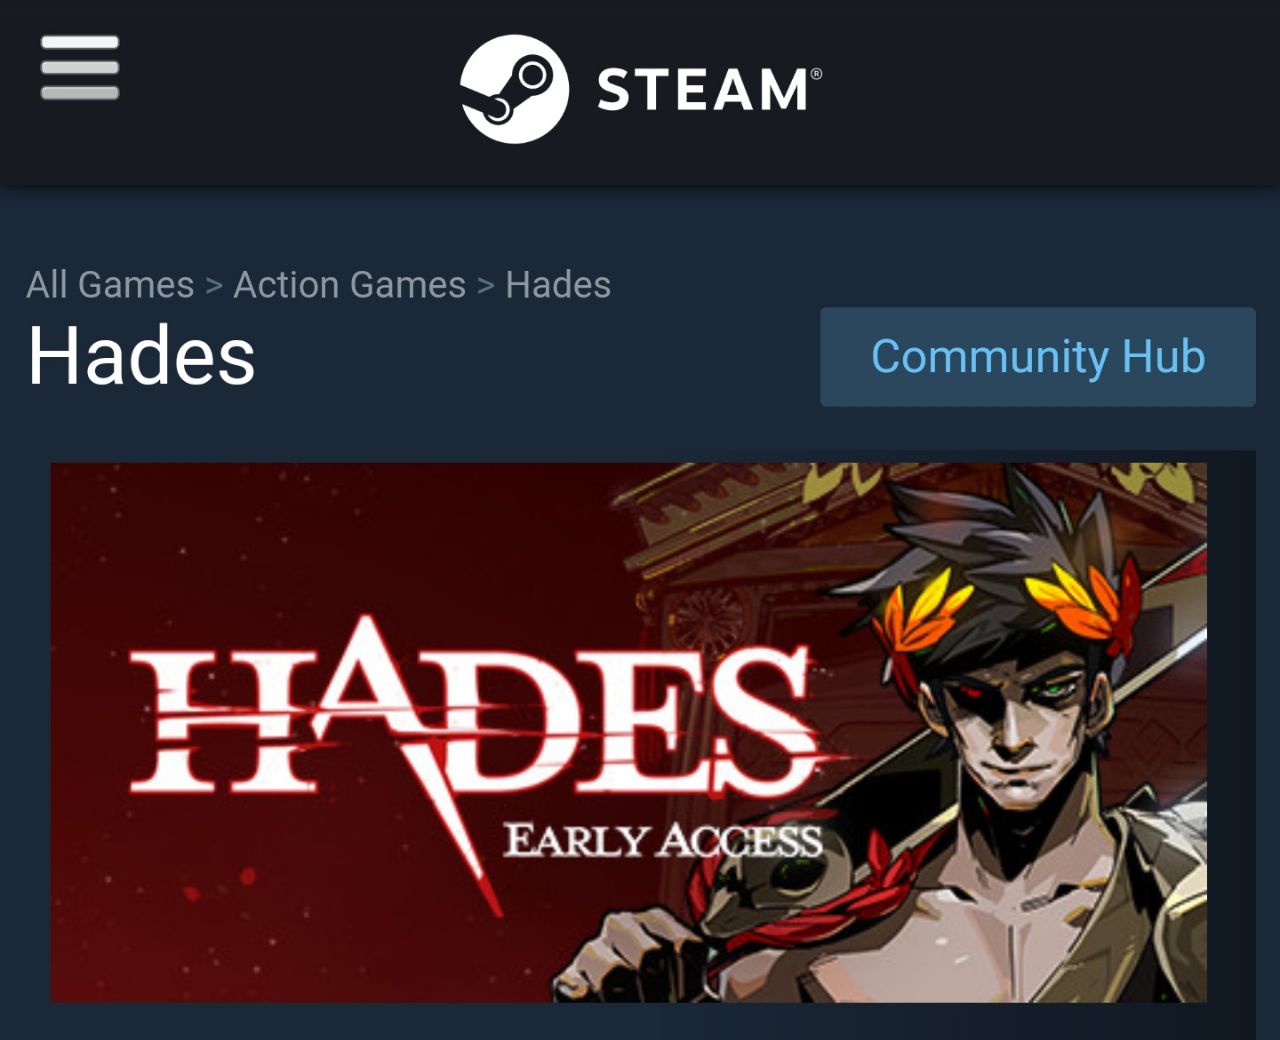The image size is (1280, 1040).
Task: Click the Steam circular logo icon
Action: 514,89
